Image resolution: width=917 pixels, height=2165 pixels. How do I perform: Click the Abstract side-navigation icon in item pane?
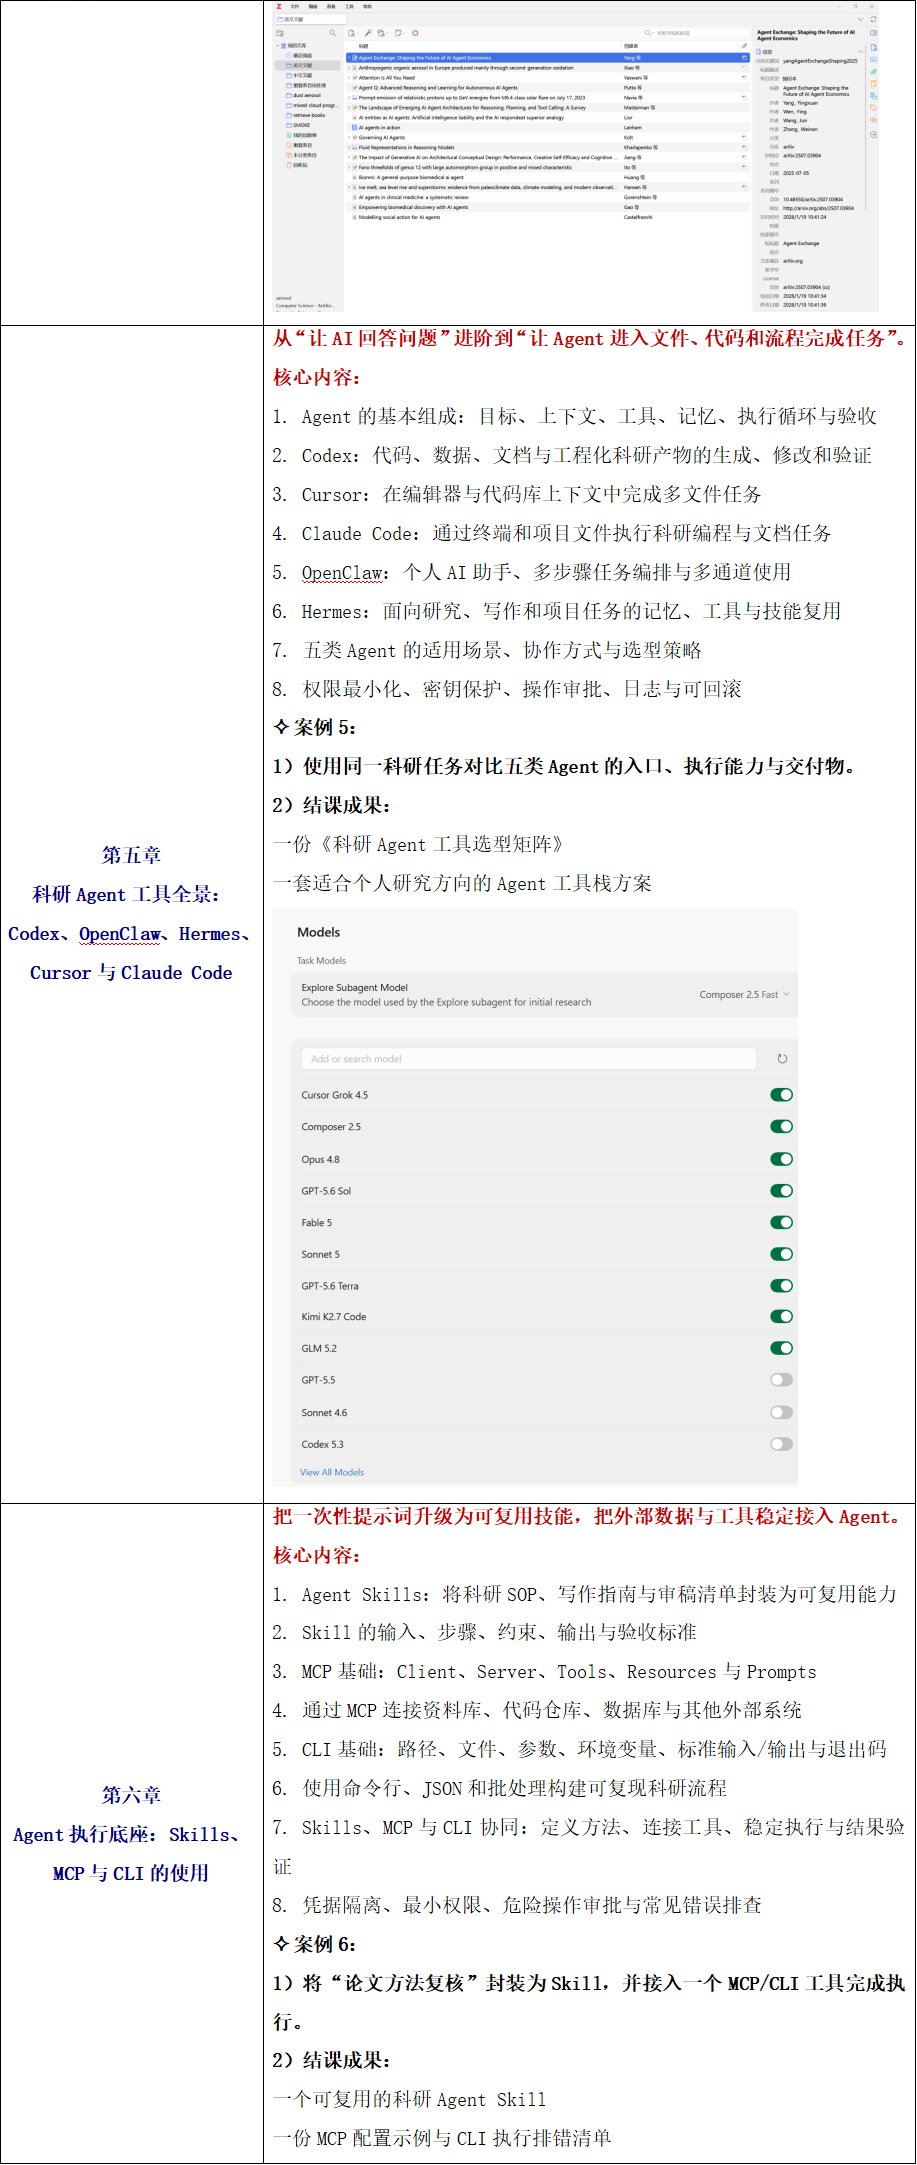coord(873,60)
